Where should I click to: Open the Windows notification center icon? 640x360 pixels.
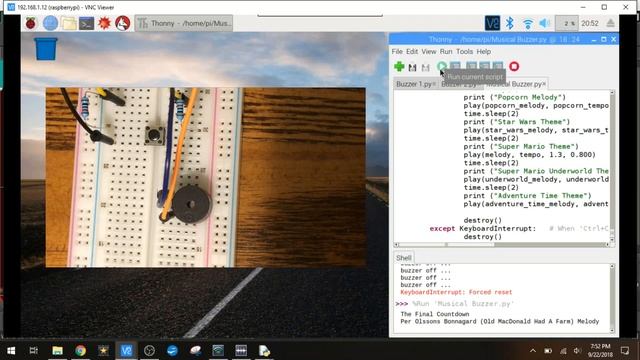625,351
